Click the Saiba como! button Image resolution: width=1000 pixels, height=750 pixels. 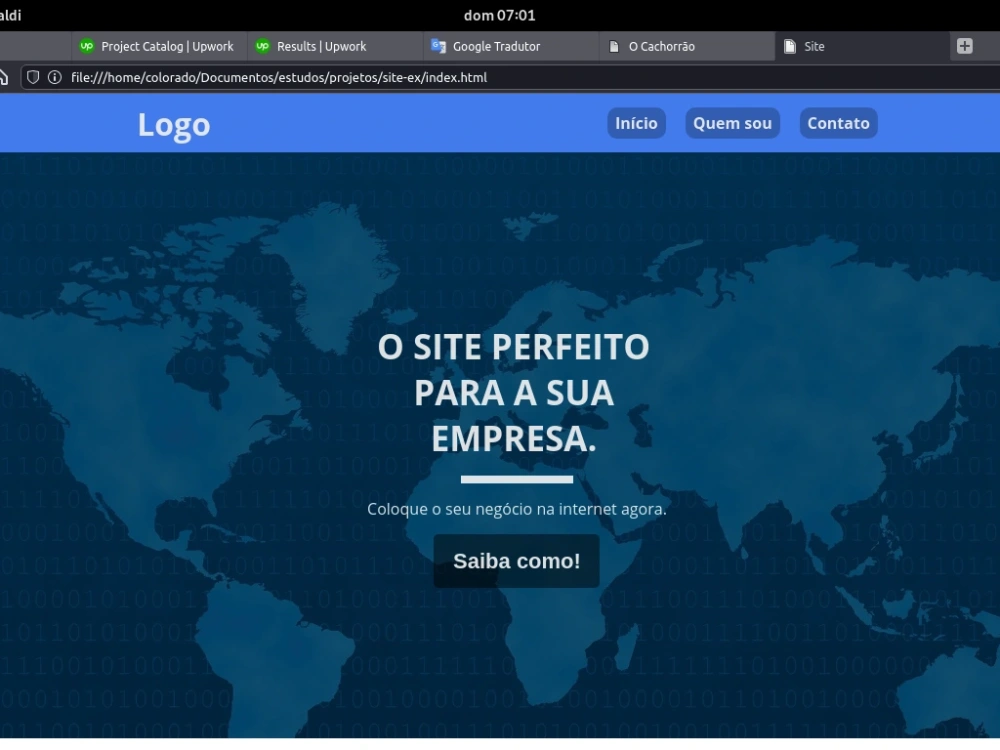[x=517, y=561]
